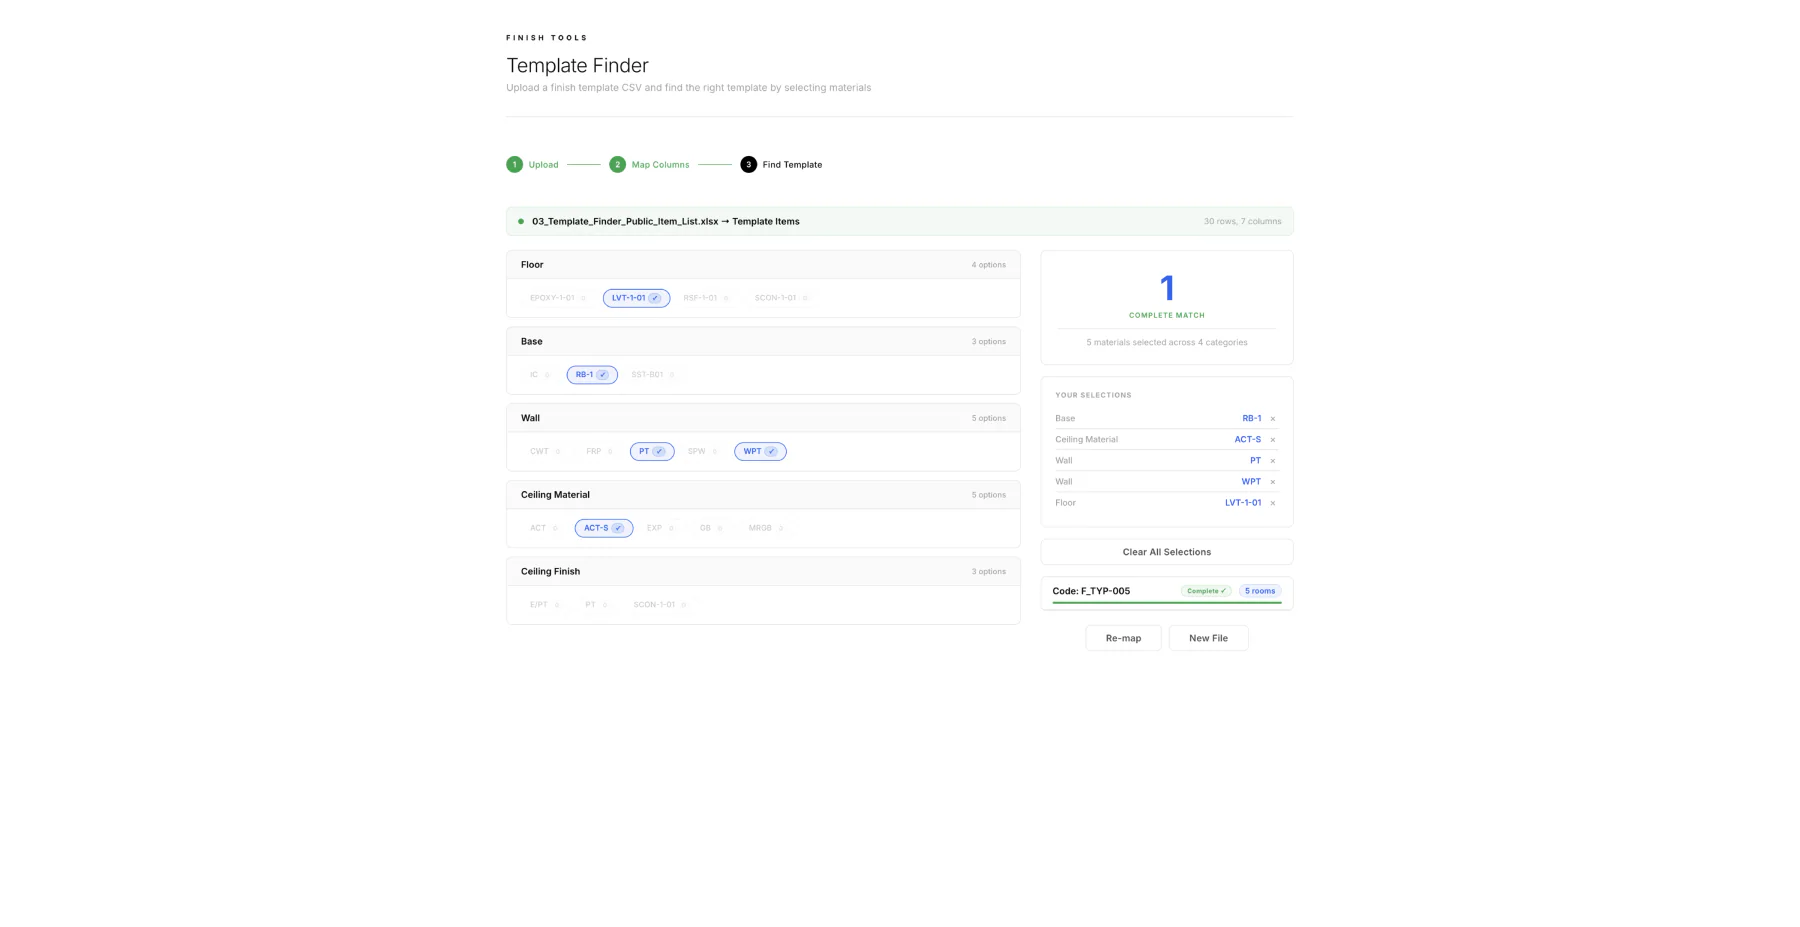Remove the RB-1 Base selection via its × icon
Screen dimensions: 1800x927
(x=1272, y=418)
